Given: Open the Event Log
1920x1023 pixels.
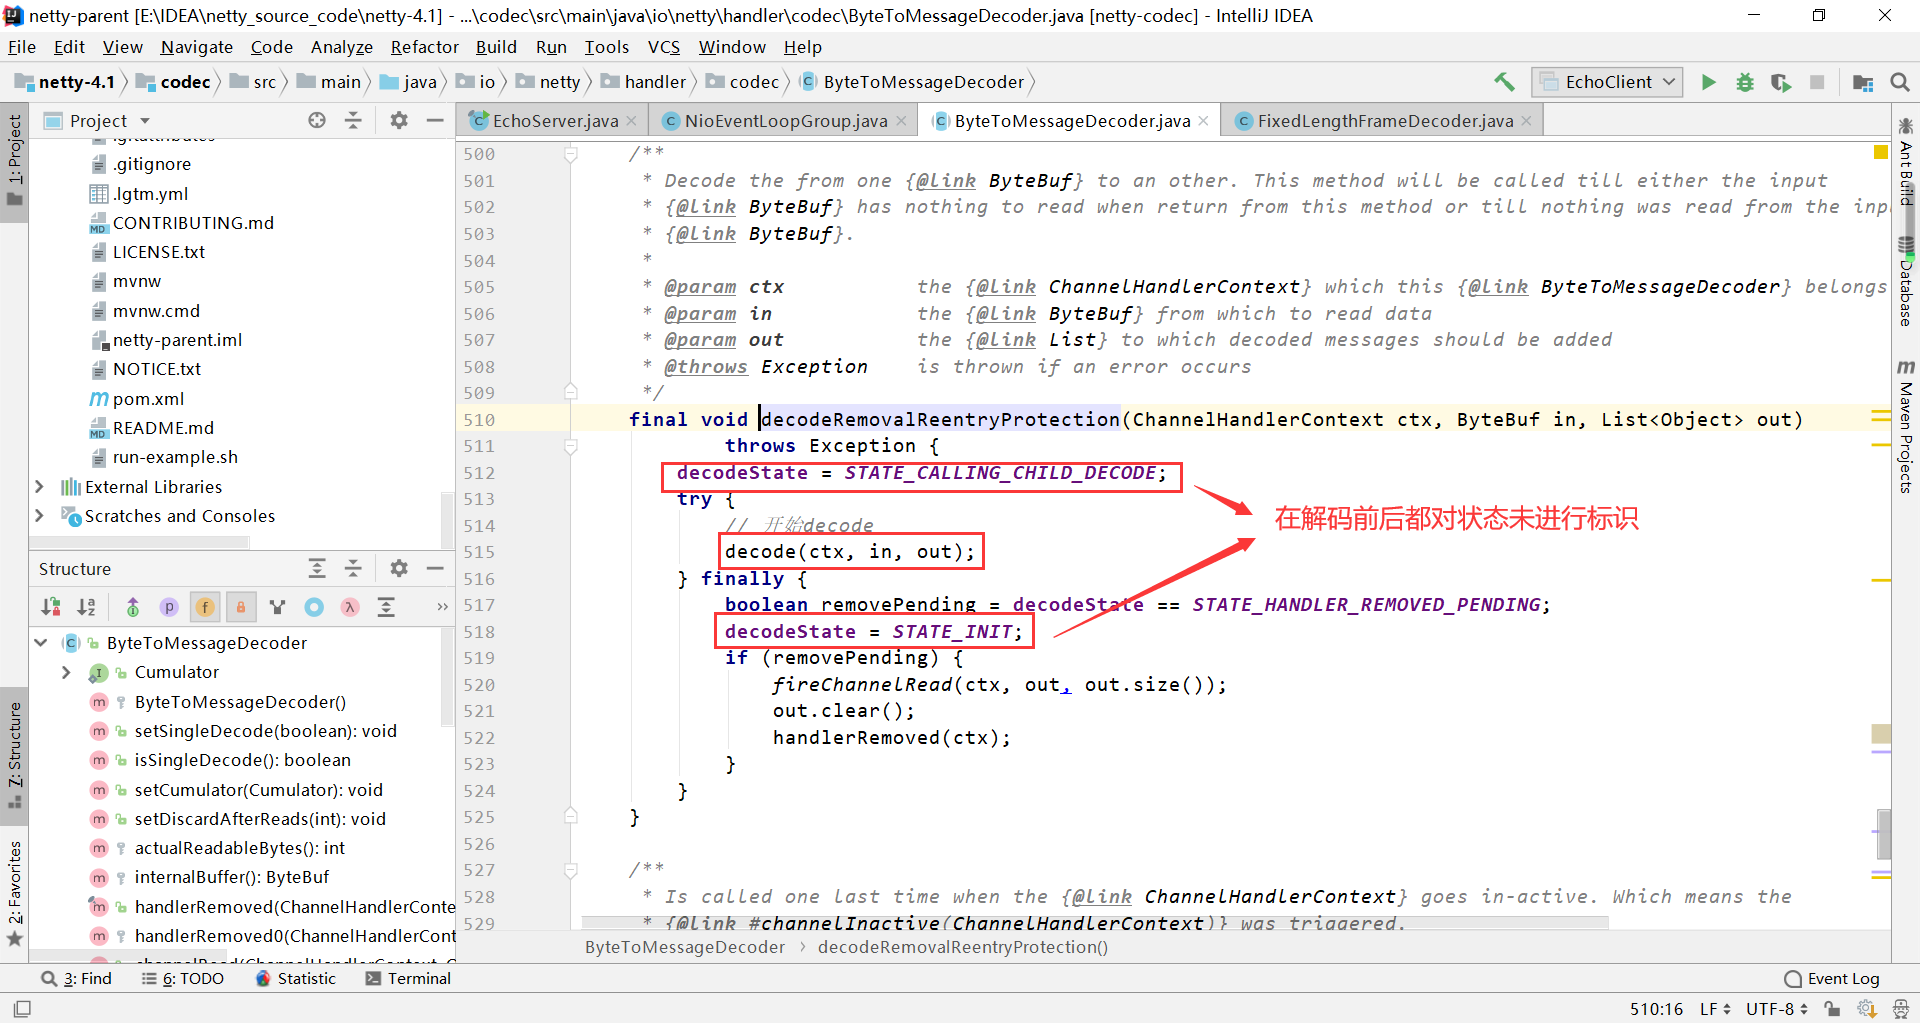Looking at the screenshot, I should pyautogui.click(x=1832, y=979).
